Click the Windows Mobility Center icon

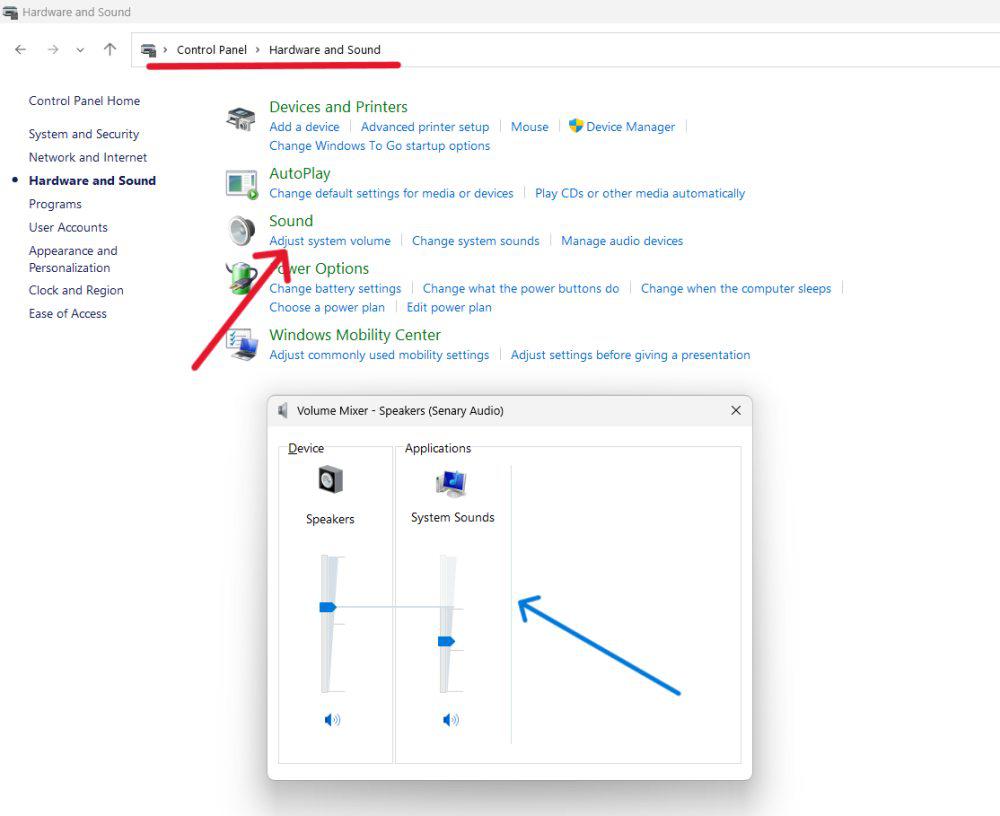click(x=242, y=345)
